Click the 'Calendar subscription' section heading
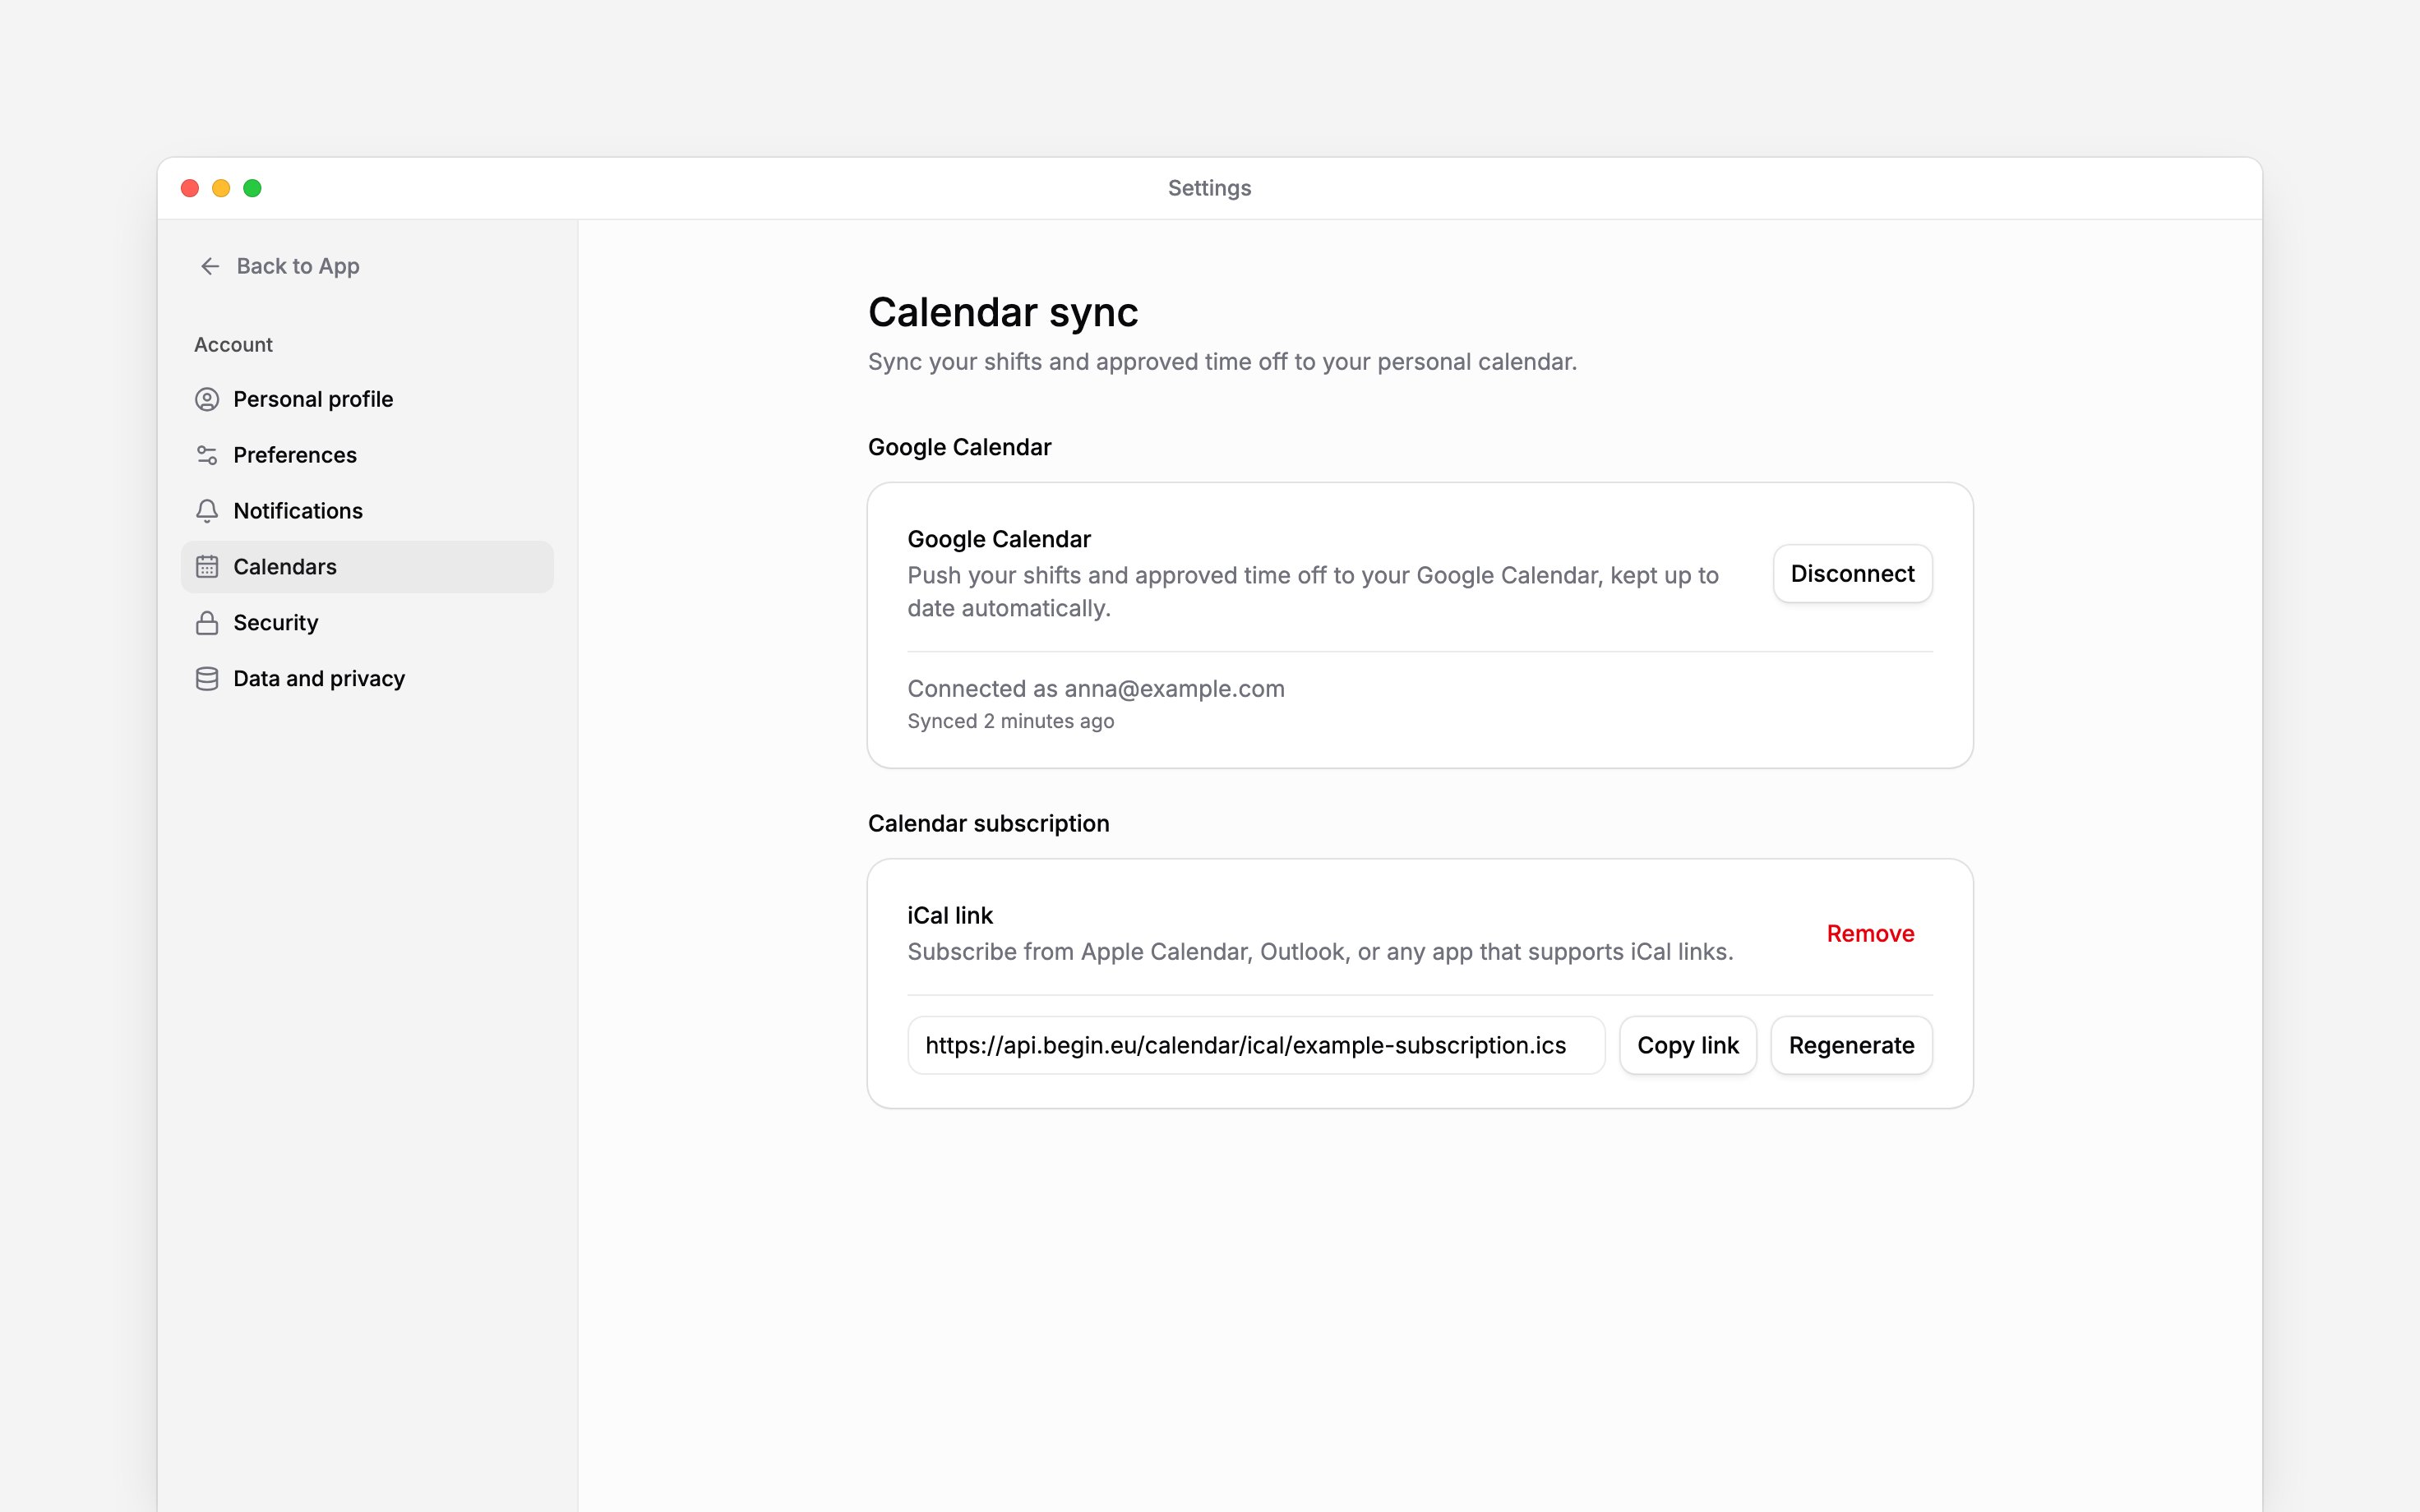Screen dimensions: 2420x1512 [989, 823]
